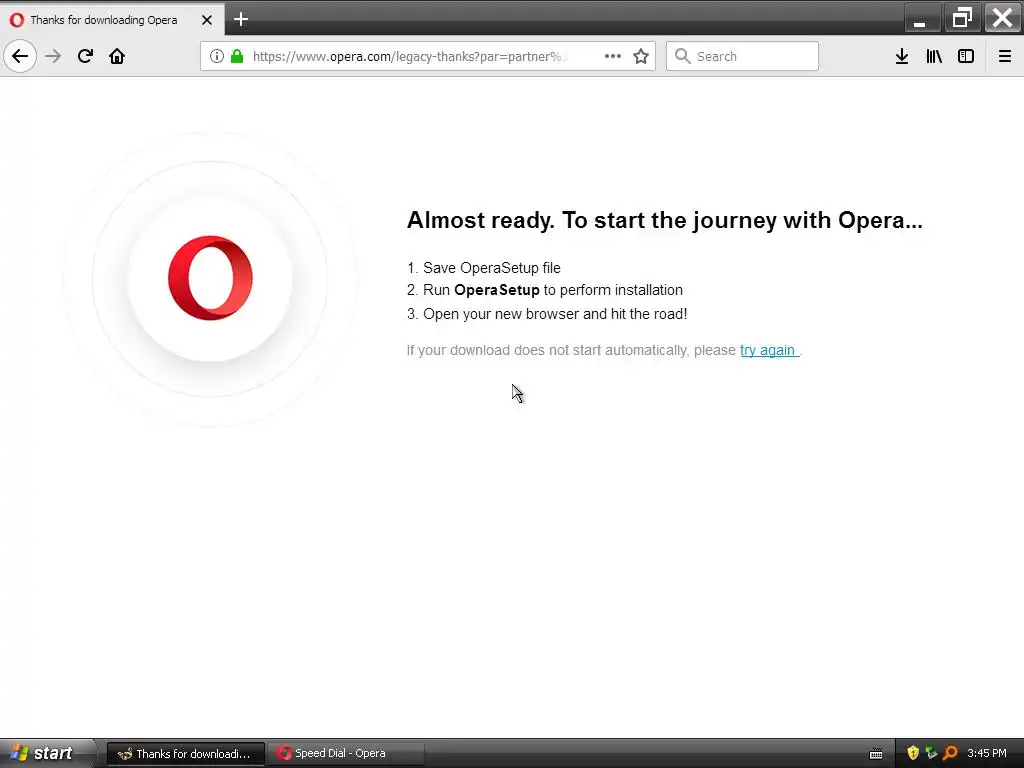
Task: Click the green secure connection padlock
Action: tap(237, 56)
